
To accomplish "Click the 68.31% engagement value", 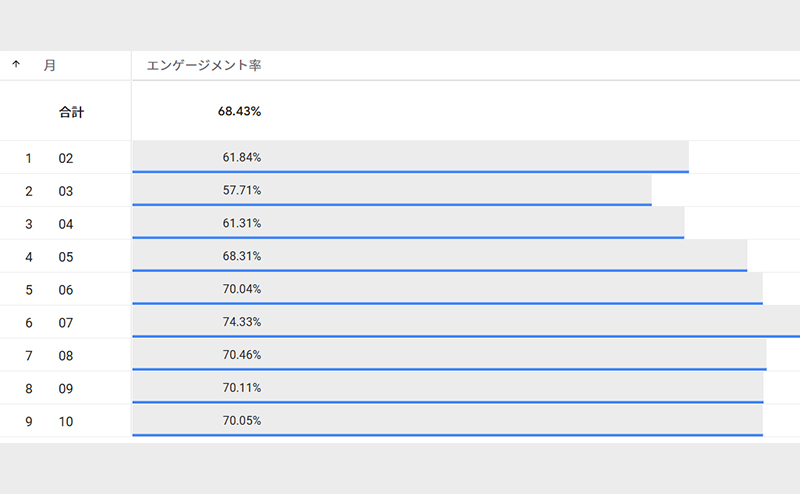I will (x=242, y=256).
